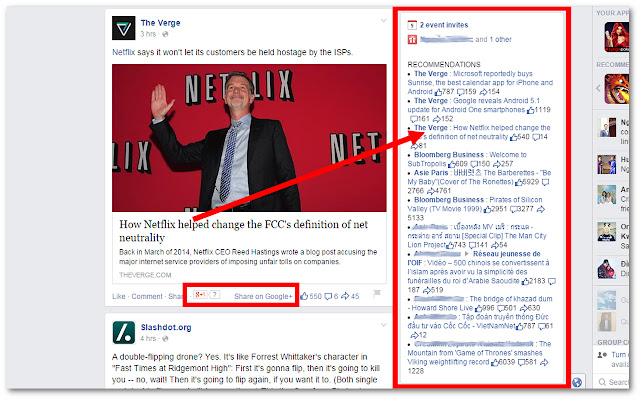This screenshot has height=400, width=640.
Task: Click Slashdot post timestamp 4 hrs
Action: pos(148,338)
